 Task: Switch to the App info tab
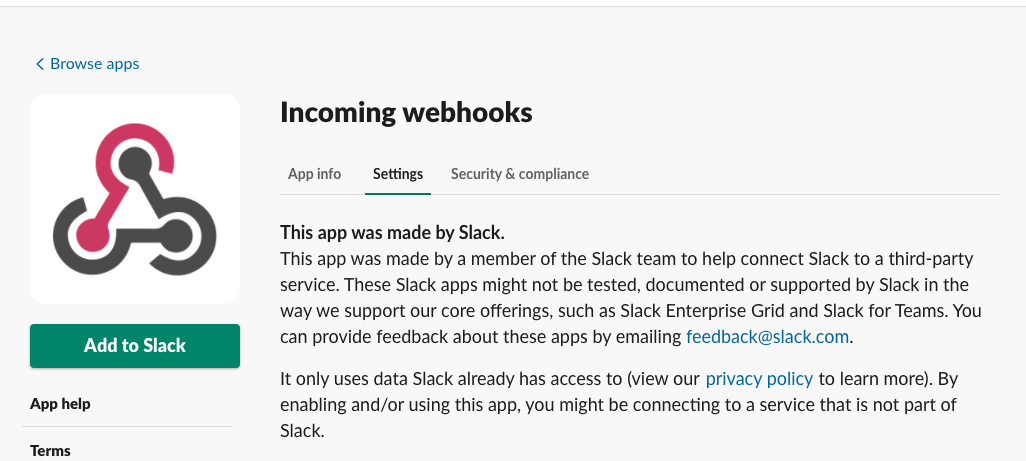(x=314, y=174)
